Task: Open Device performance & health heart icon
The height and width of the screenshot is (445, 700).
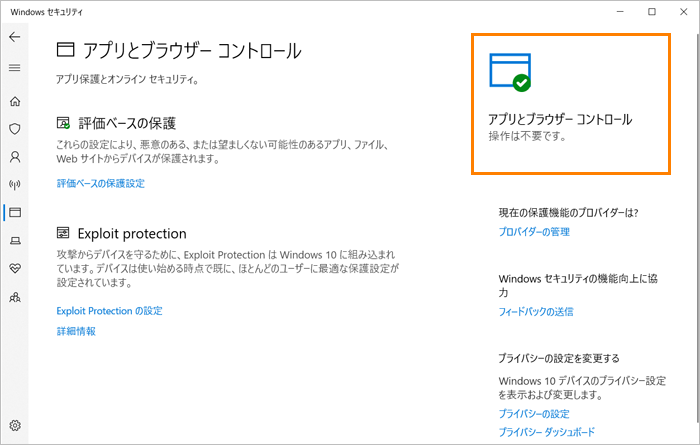Action: [x=15, y=268]
